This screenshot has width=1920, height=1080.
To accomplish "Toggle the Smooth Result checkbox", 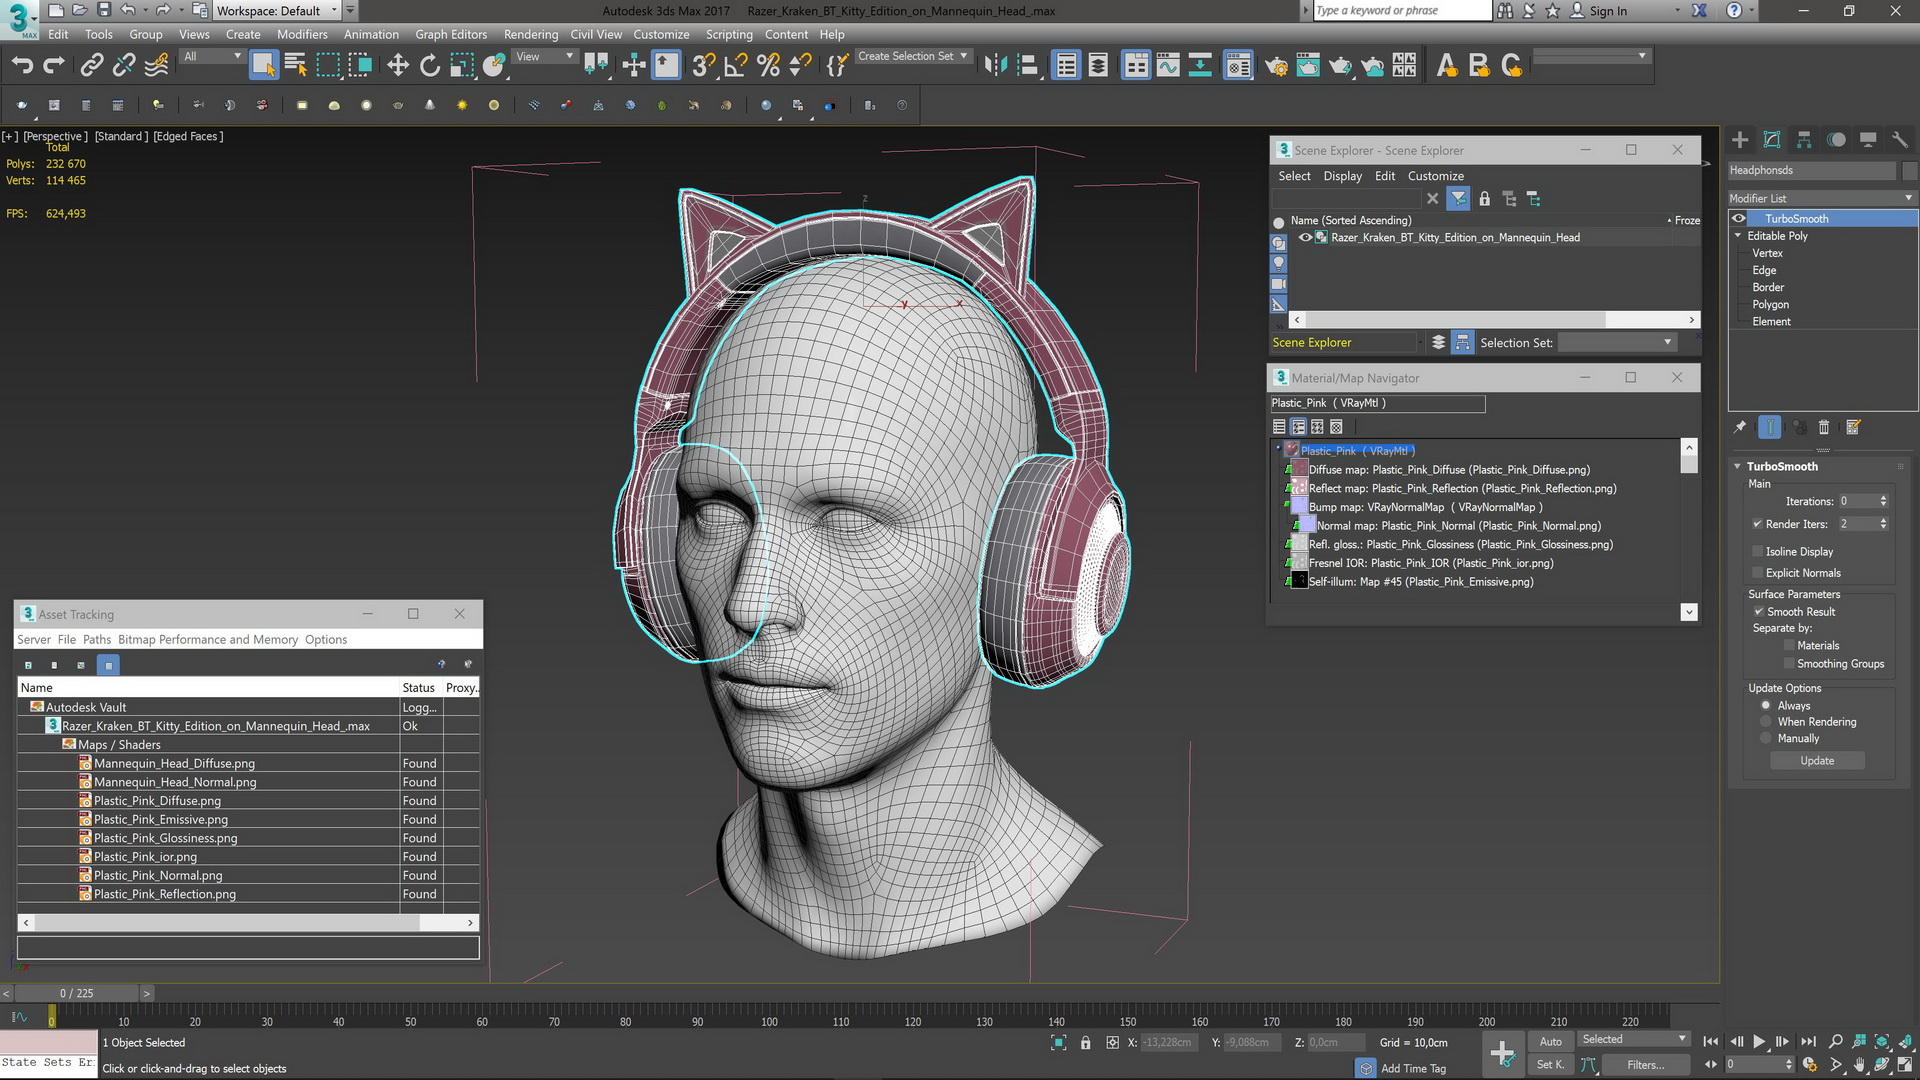I will coord(1758,612).
